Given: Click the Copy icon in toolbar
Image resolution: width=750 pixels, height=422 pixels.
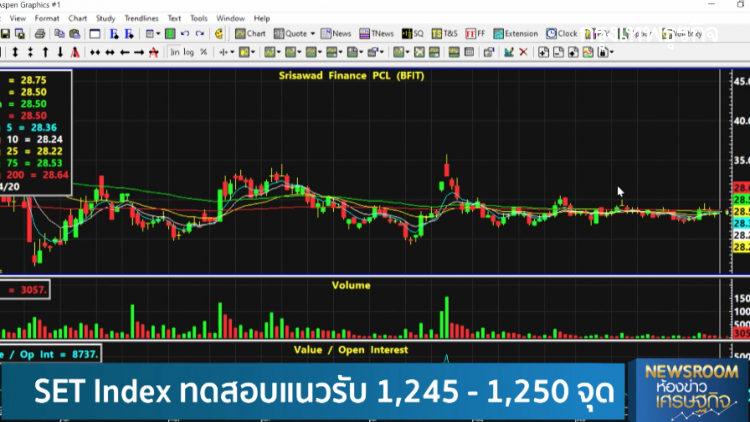Looking at the screenshot, I should click(x=59, y=34).
